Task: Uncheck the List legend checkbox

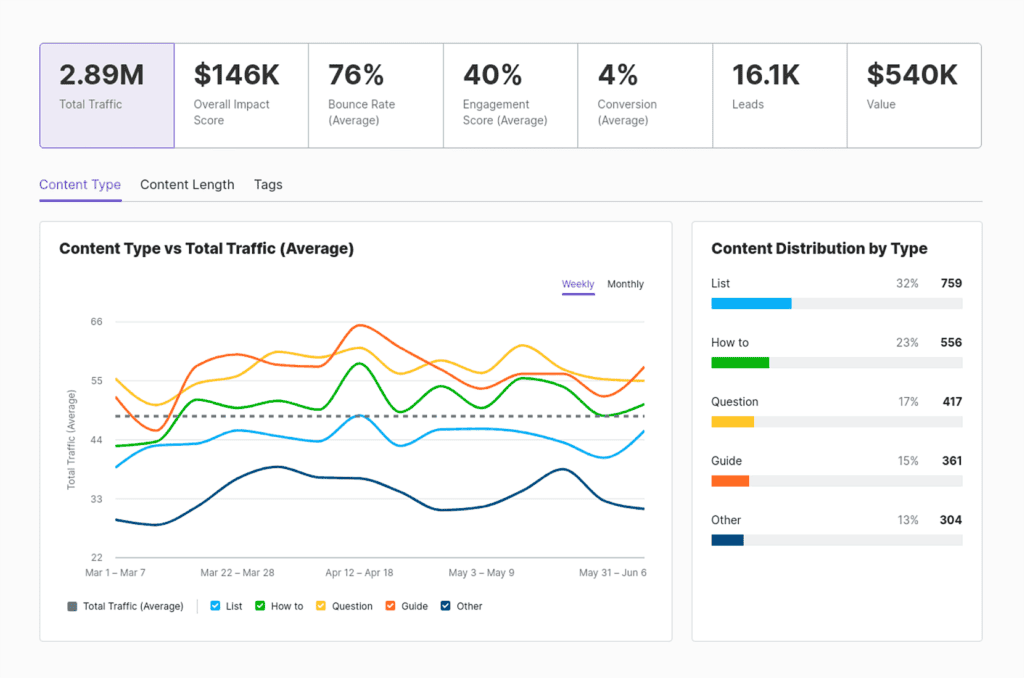Action: (x=214, y=606)
